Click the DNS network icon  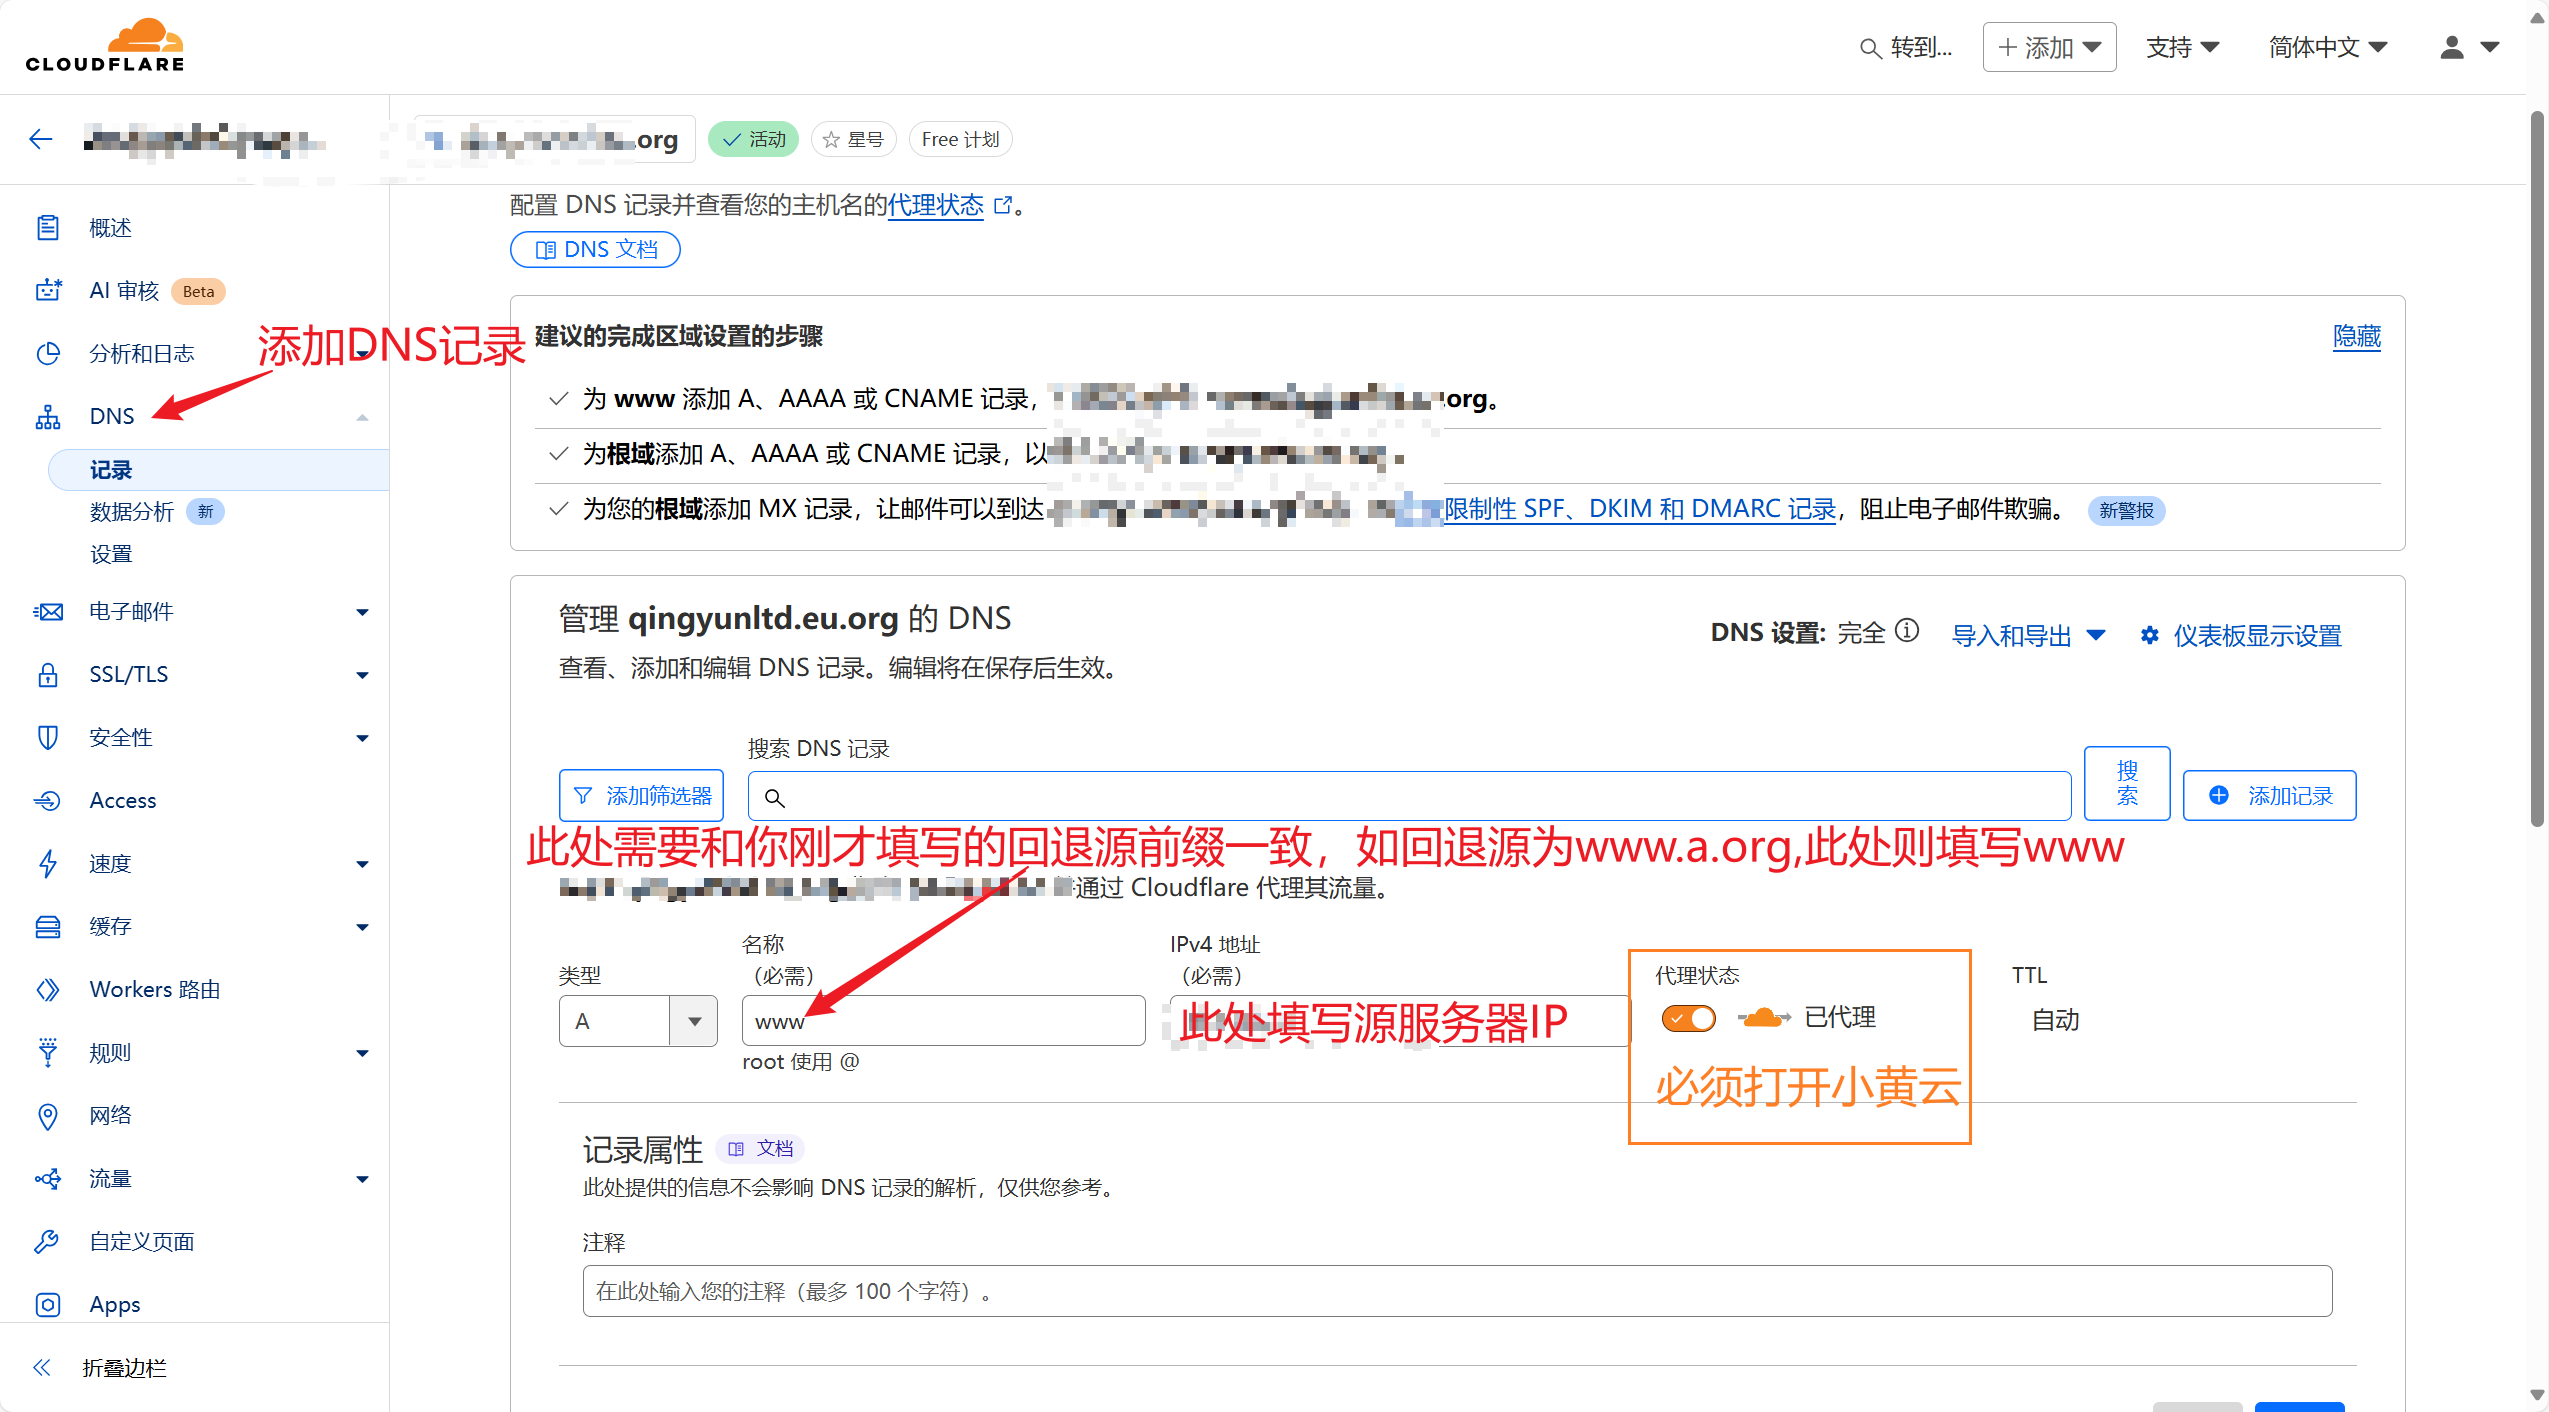click(x=47, y=417)
